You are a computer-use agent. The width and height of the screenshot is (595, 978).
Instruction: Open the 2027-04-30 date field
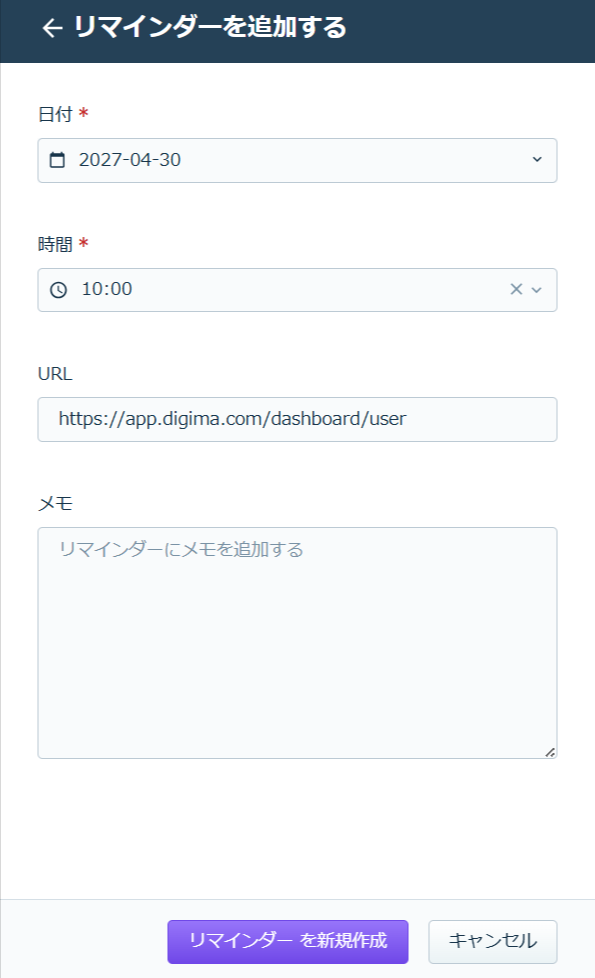coord(298,160)
